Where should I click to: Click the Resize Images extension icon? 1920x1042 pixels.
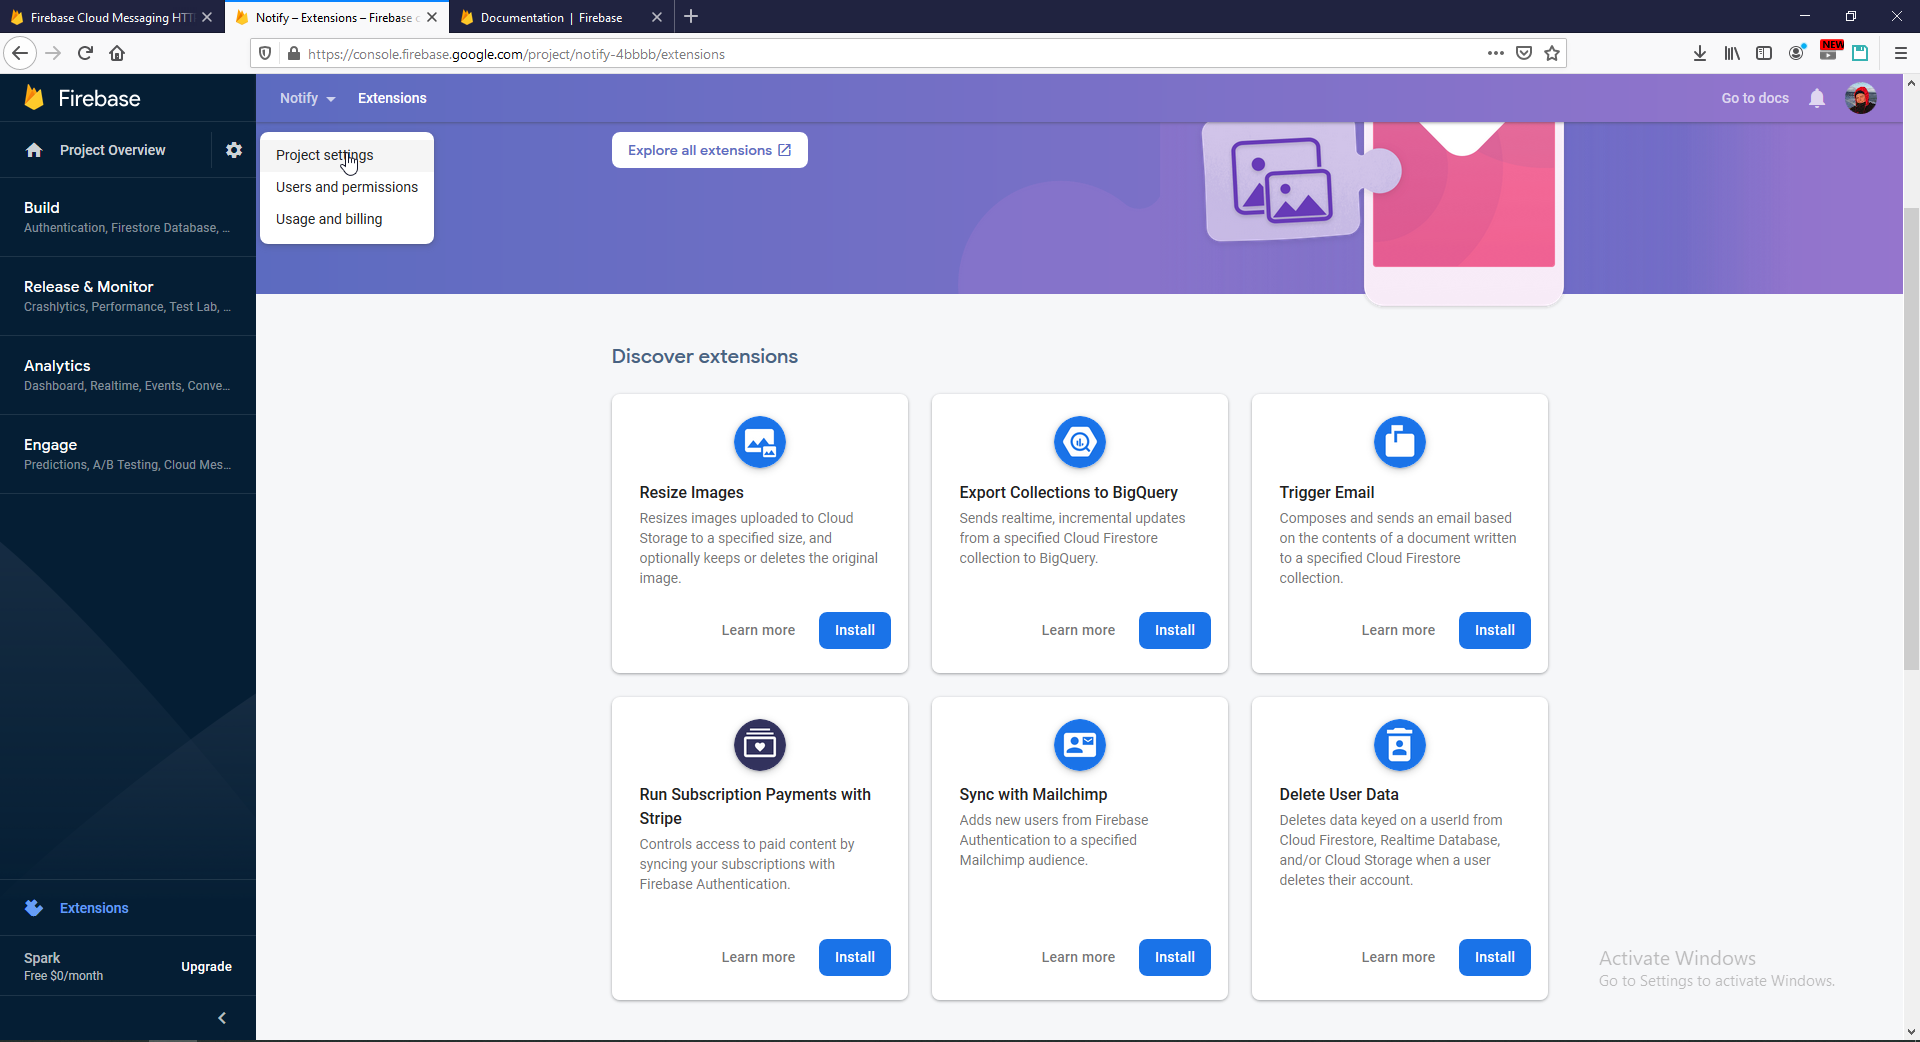pyautogui.click(x=760, y=442)
